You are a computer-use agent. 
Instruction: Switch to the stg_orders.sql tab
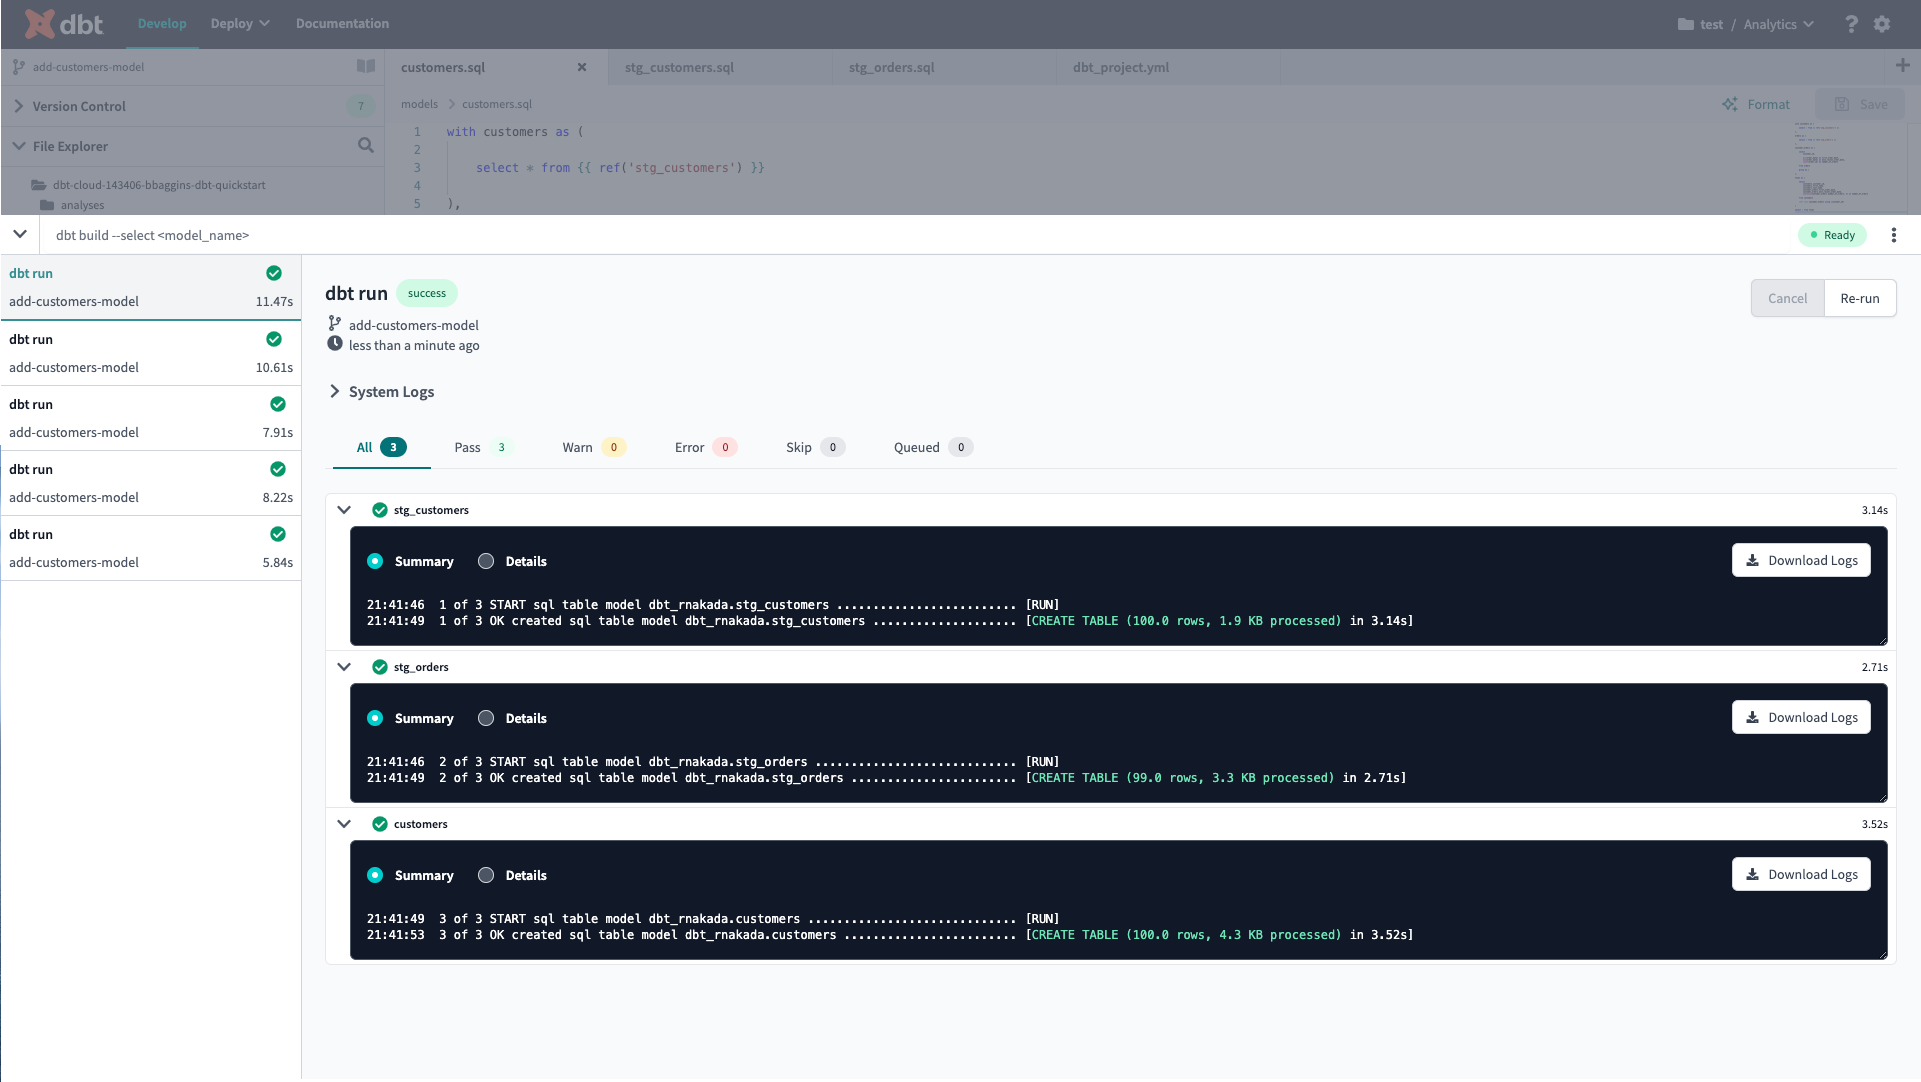(x=944, y=67)
